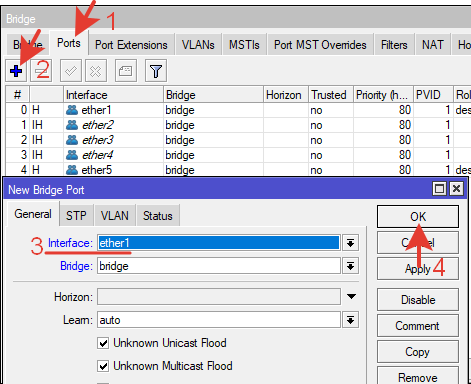
Task: Open the Interface dropdown arrow
Action: 350,243
